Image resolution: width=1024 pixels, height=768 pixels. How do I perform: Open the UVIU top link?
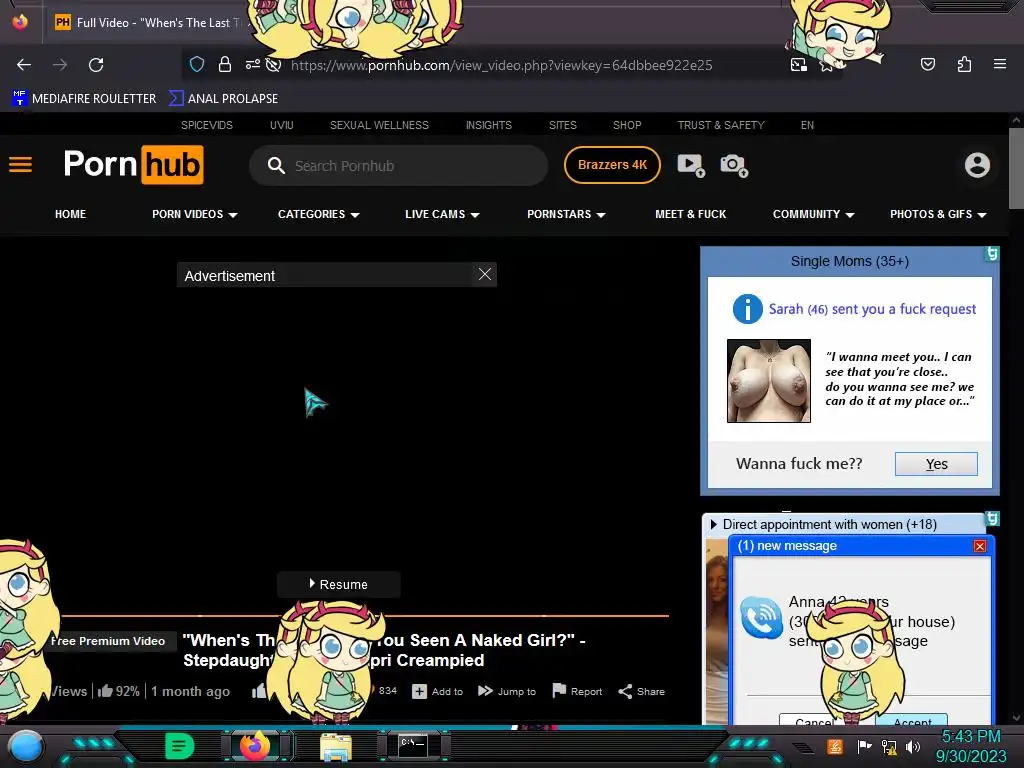click(281, 125)
